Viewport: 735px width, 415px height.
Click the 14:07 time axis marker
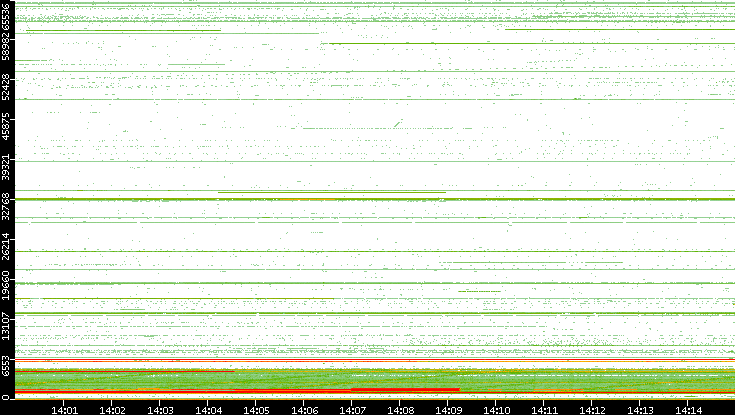tap(352, 409)
